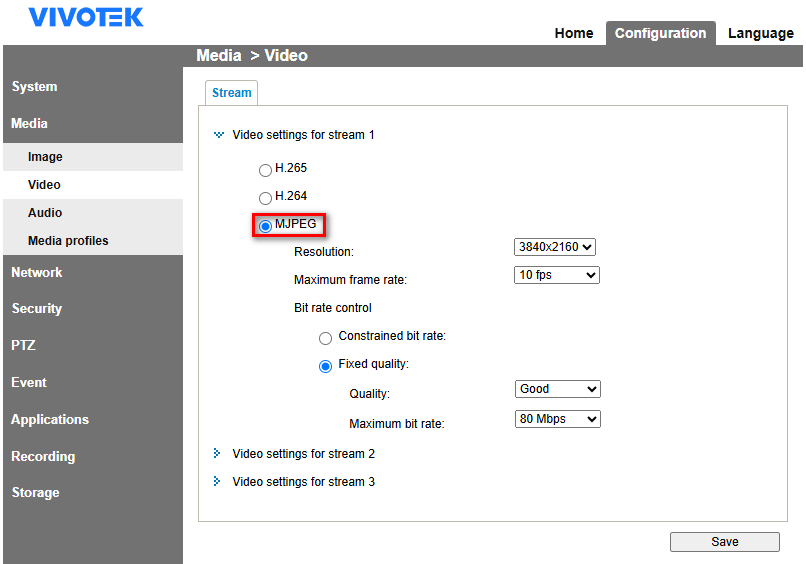
Task: Open the Maximum frame rate dropdown
Action: click(x=557, y=275)
